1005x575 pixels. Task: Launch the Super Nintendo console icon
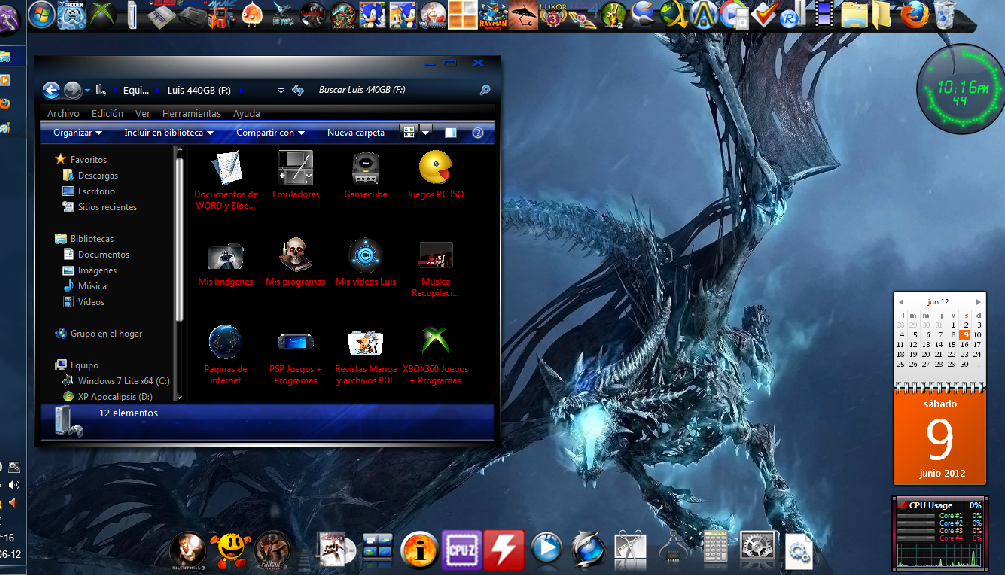click(x=161, y=15)
